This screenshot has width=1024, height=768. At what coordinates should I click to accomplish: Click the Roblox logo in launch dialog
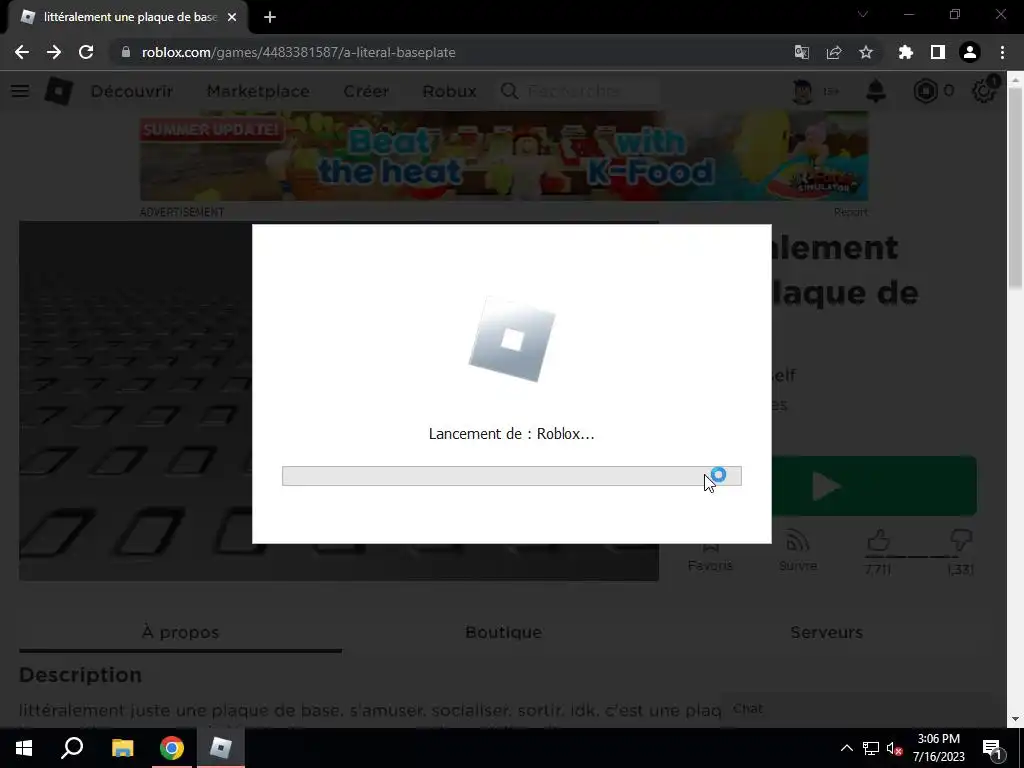(512, 340)
